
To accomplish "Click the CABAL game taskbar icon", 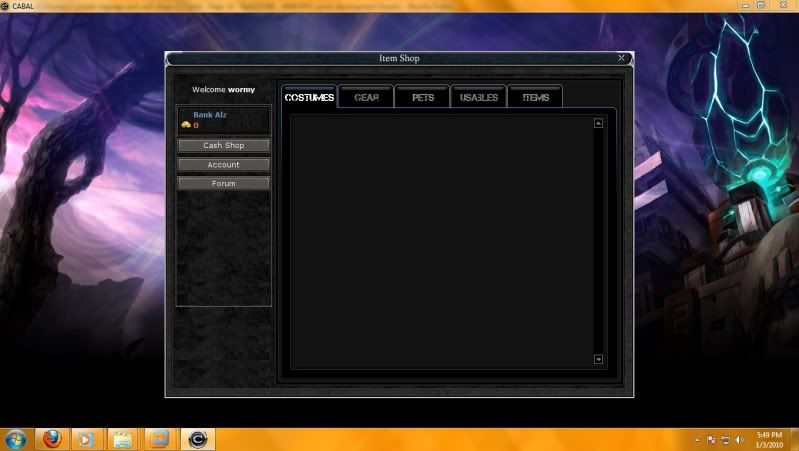I will pyautogui.click(x=197, y=439).
